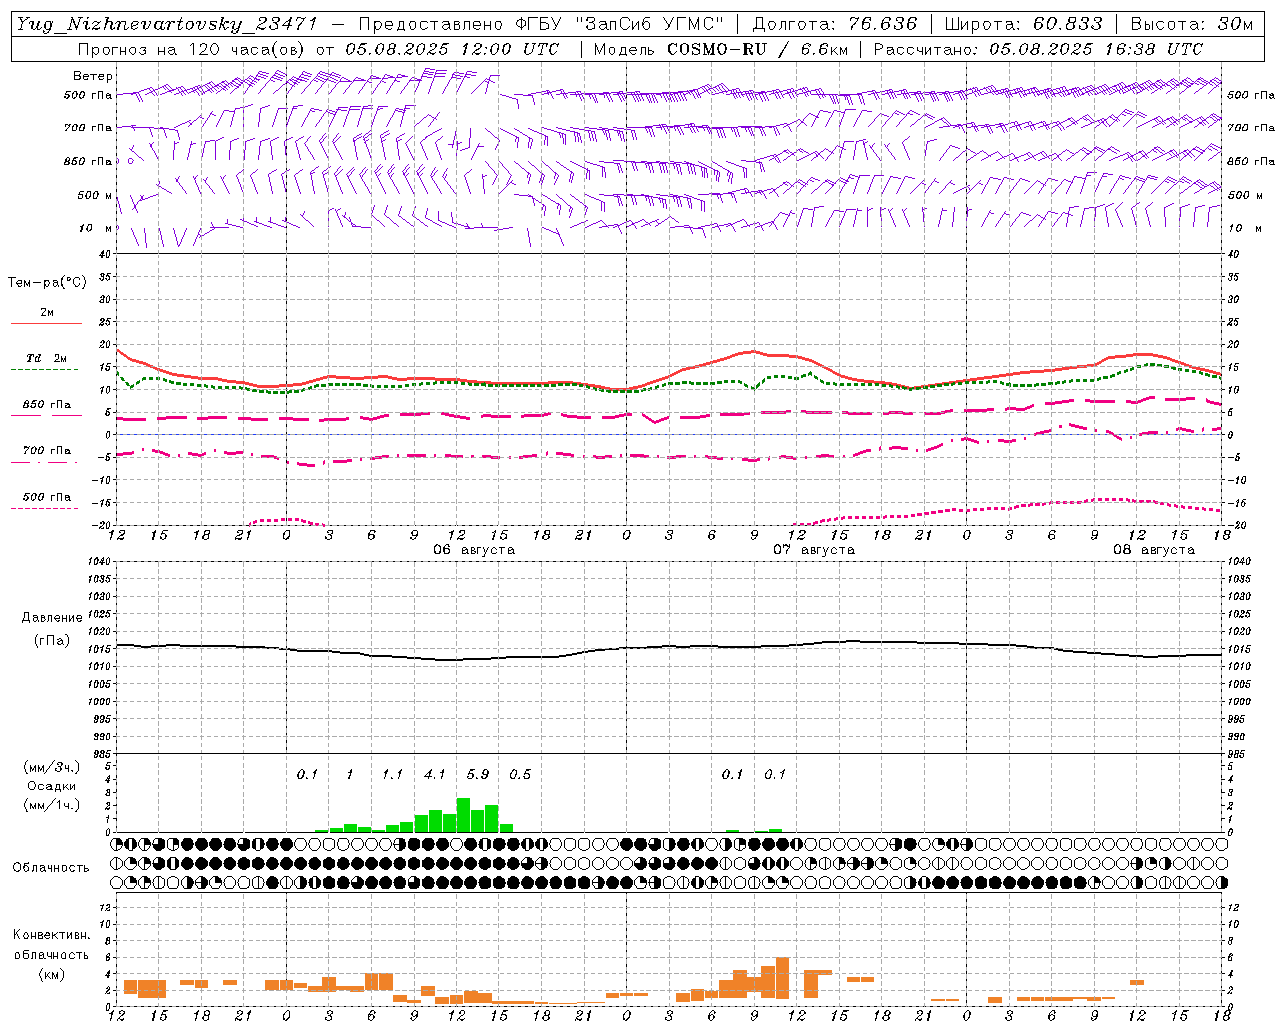Viewport: 1280px width, 1024px height.
Task: Click the Осадки precipitation label
Action: point(52,786)
